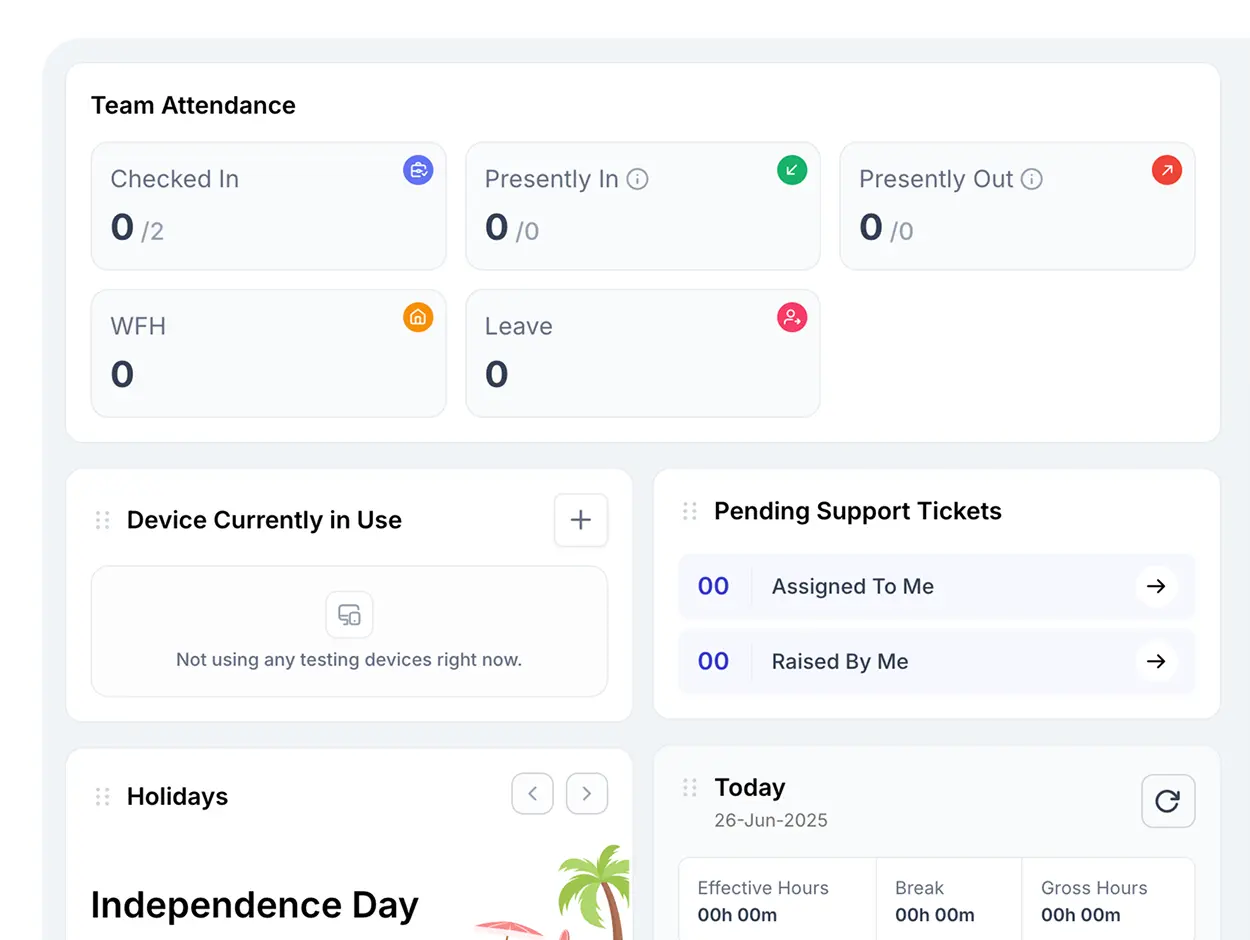This screenshot has width=1250, height=940.
Task: Grab the Pending Support Tickets drag handle
Action: 689,511
